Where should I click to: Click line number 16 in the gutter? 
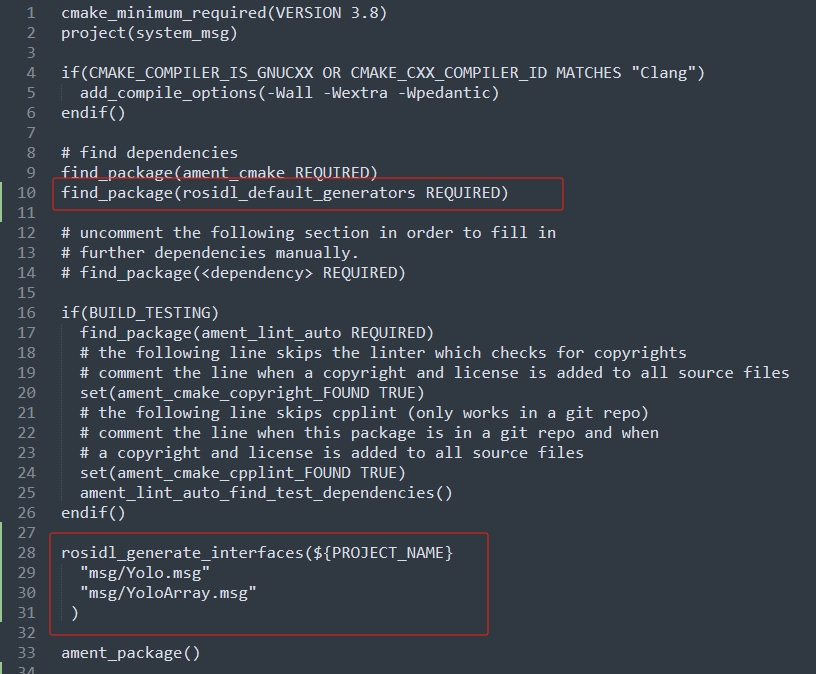[x=27, y=312]
